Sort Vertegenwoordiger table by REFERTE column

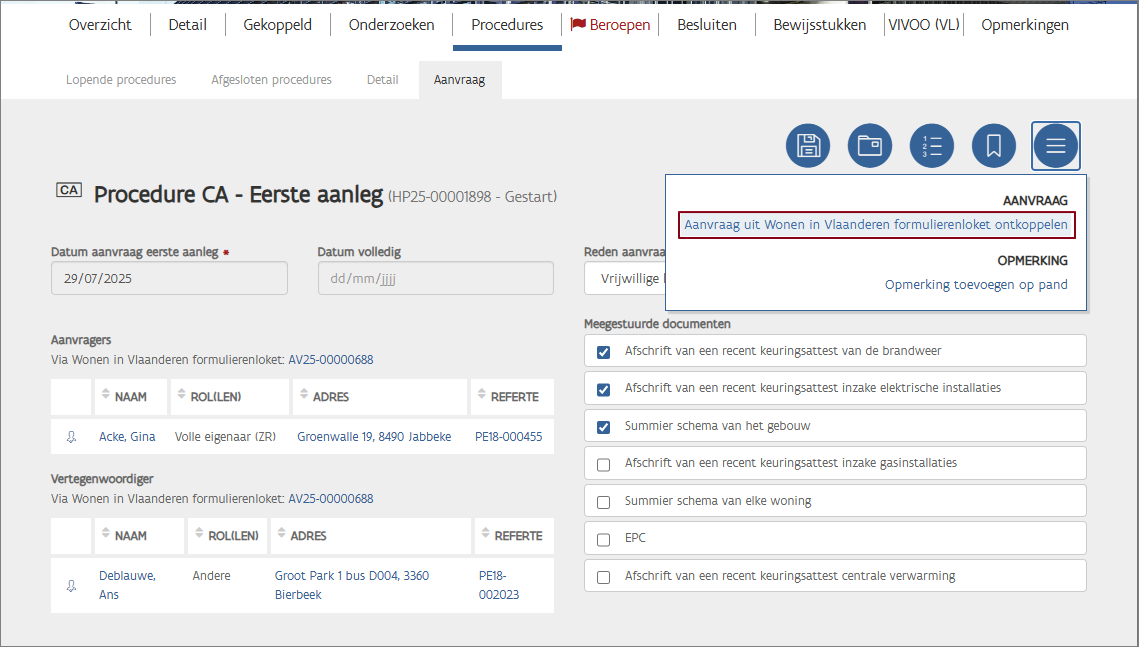(517, 536)
